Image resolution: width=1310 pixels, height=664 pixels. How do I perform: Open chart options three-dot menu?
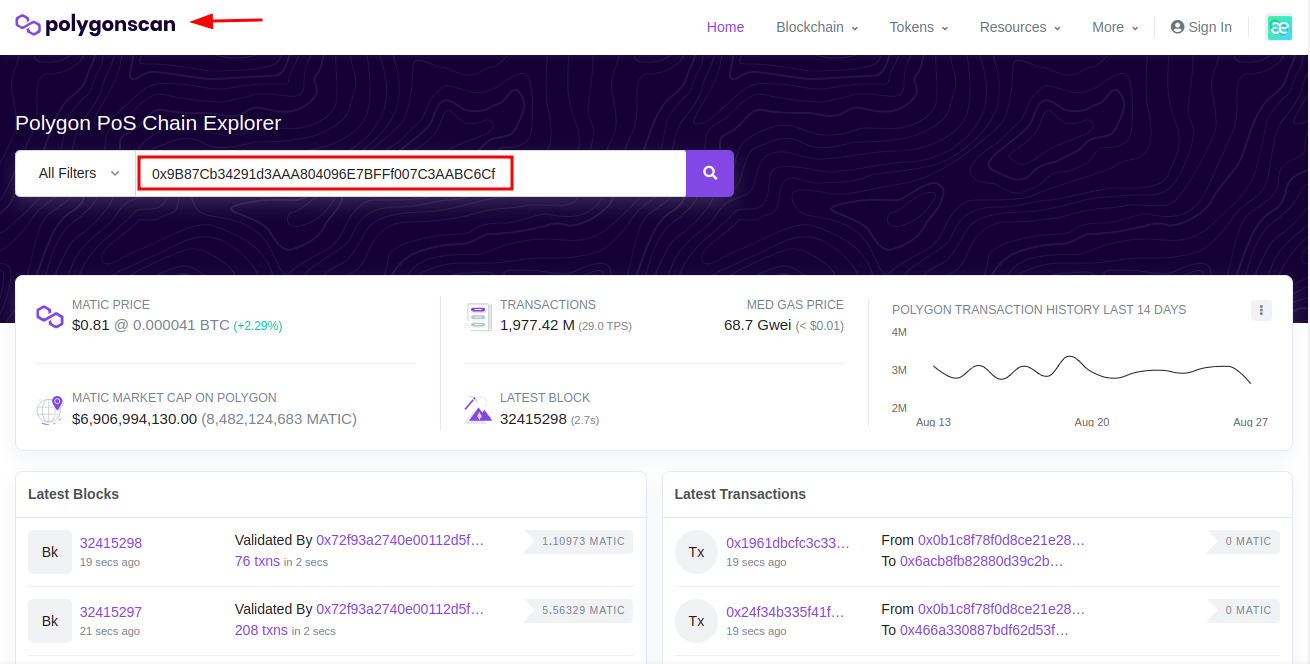tap(1261, 310)
